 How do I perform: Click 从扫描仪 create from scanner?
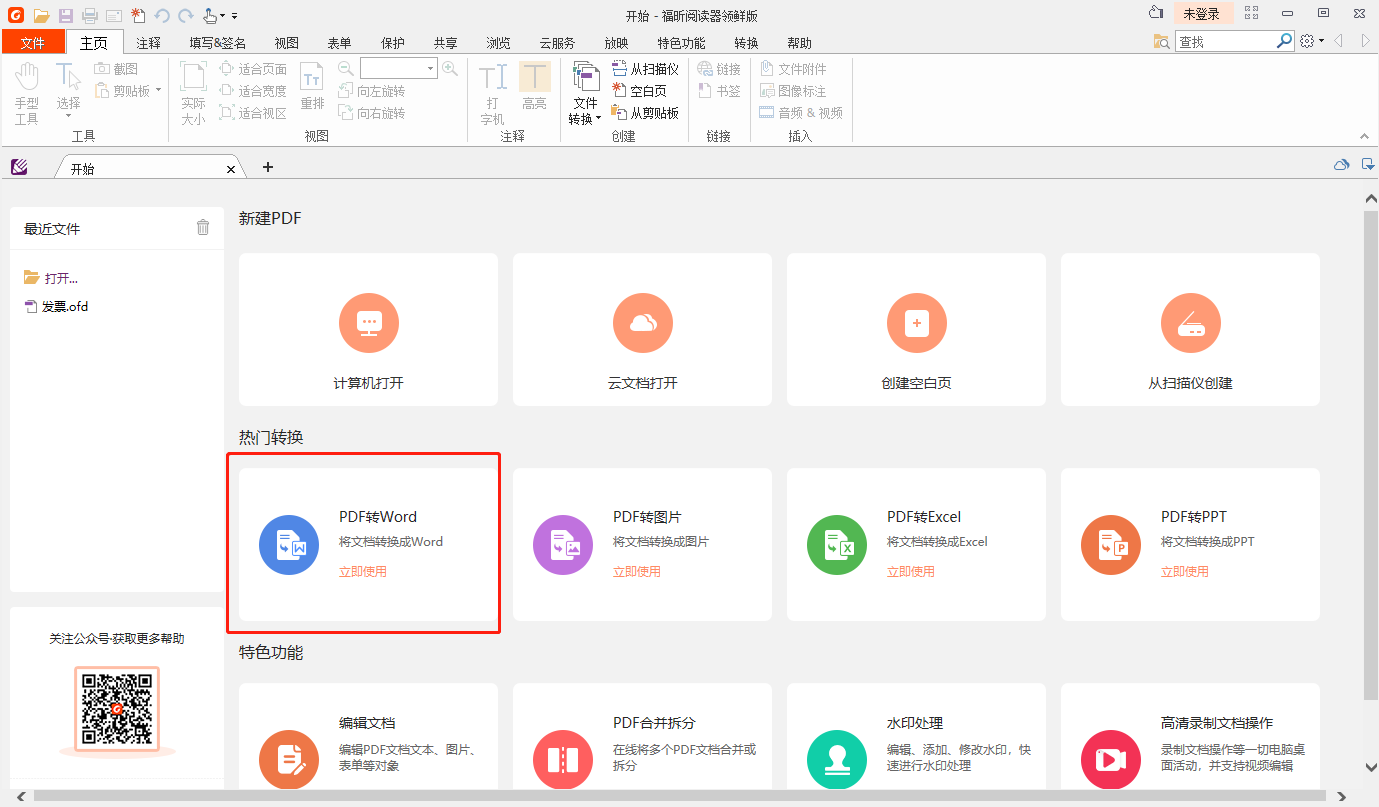pos(646,69)
